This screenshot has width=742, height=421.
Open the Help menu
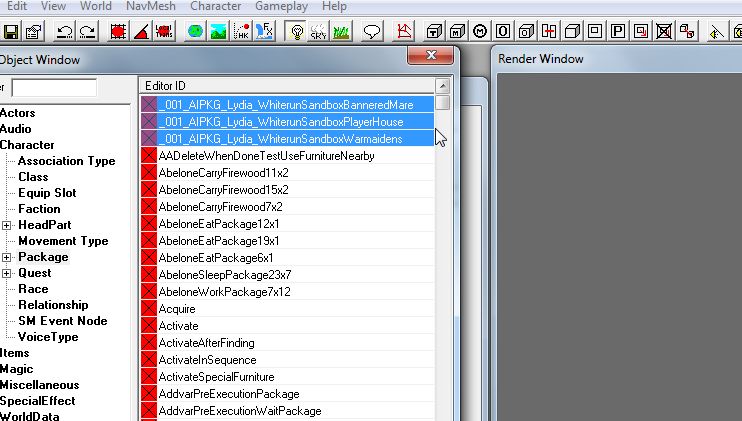pos(334,6)
